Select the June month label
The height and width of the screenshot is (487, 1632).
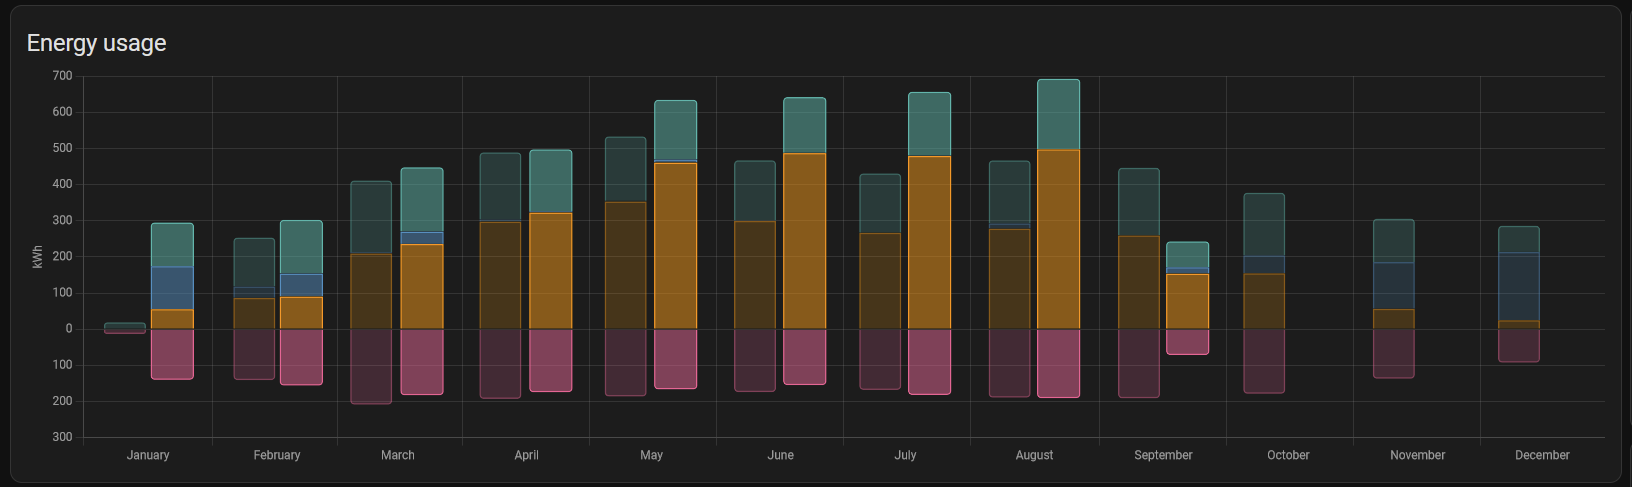coord(780,455)
